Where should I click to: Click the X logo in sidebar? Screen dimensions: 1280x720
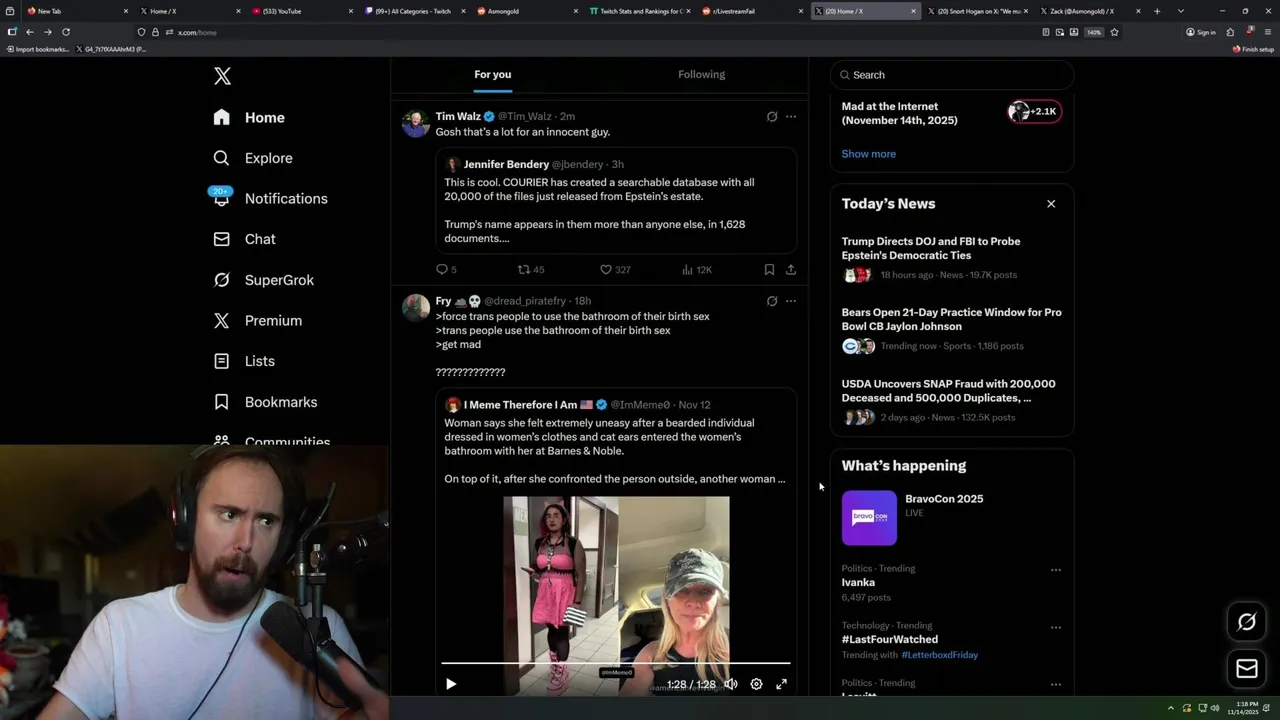(222, 76)
